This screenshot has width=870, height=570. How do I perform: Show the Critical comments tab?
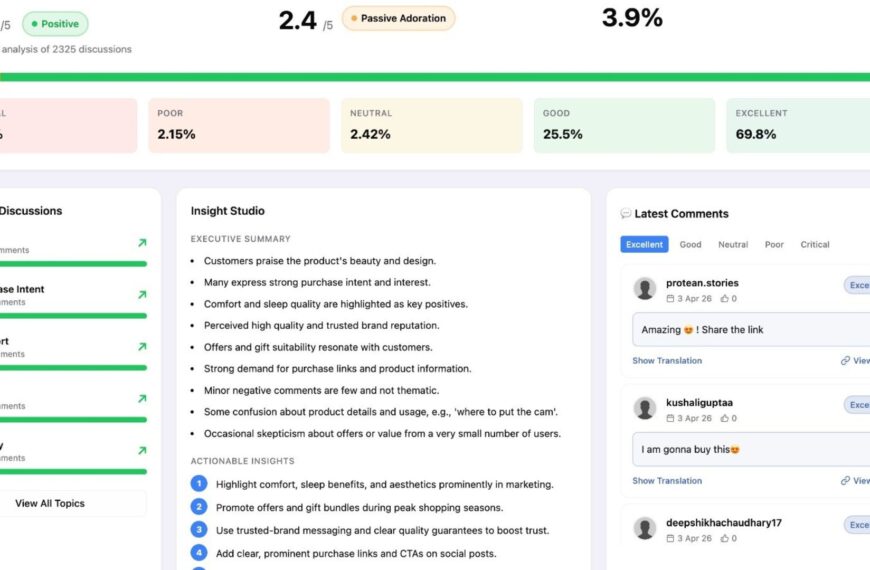click(815, 245)
